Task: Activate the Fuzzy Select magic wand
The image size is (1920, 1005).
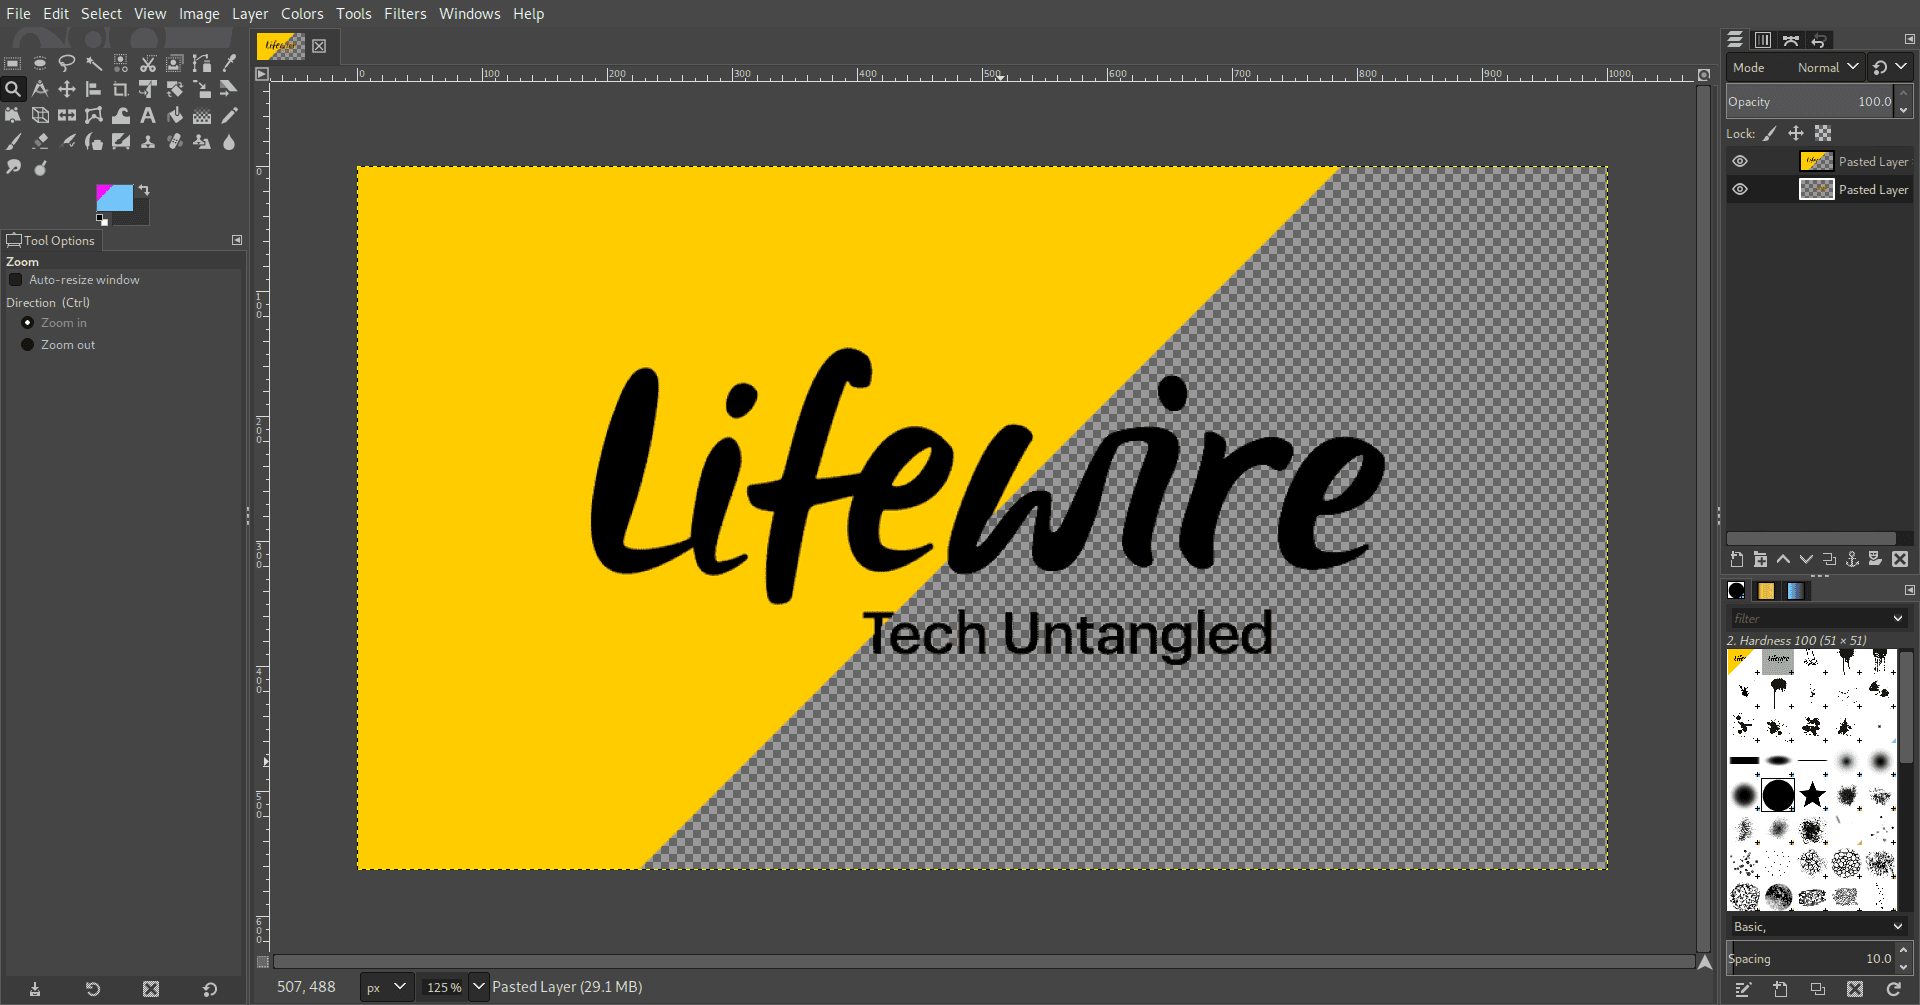Action: coord(94,63)
